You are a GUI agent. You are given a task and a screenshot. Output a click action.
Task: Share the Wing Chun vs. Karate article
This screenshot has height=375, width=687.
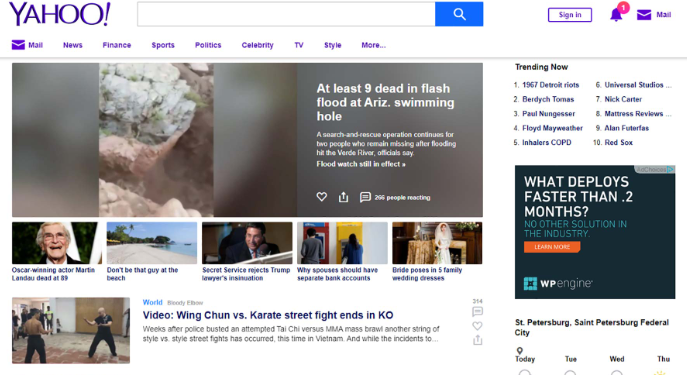click(478, 340)
